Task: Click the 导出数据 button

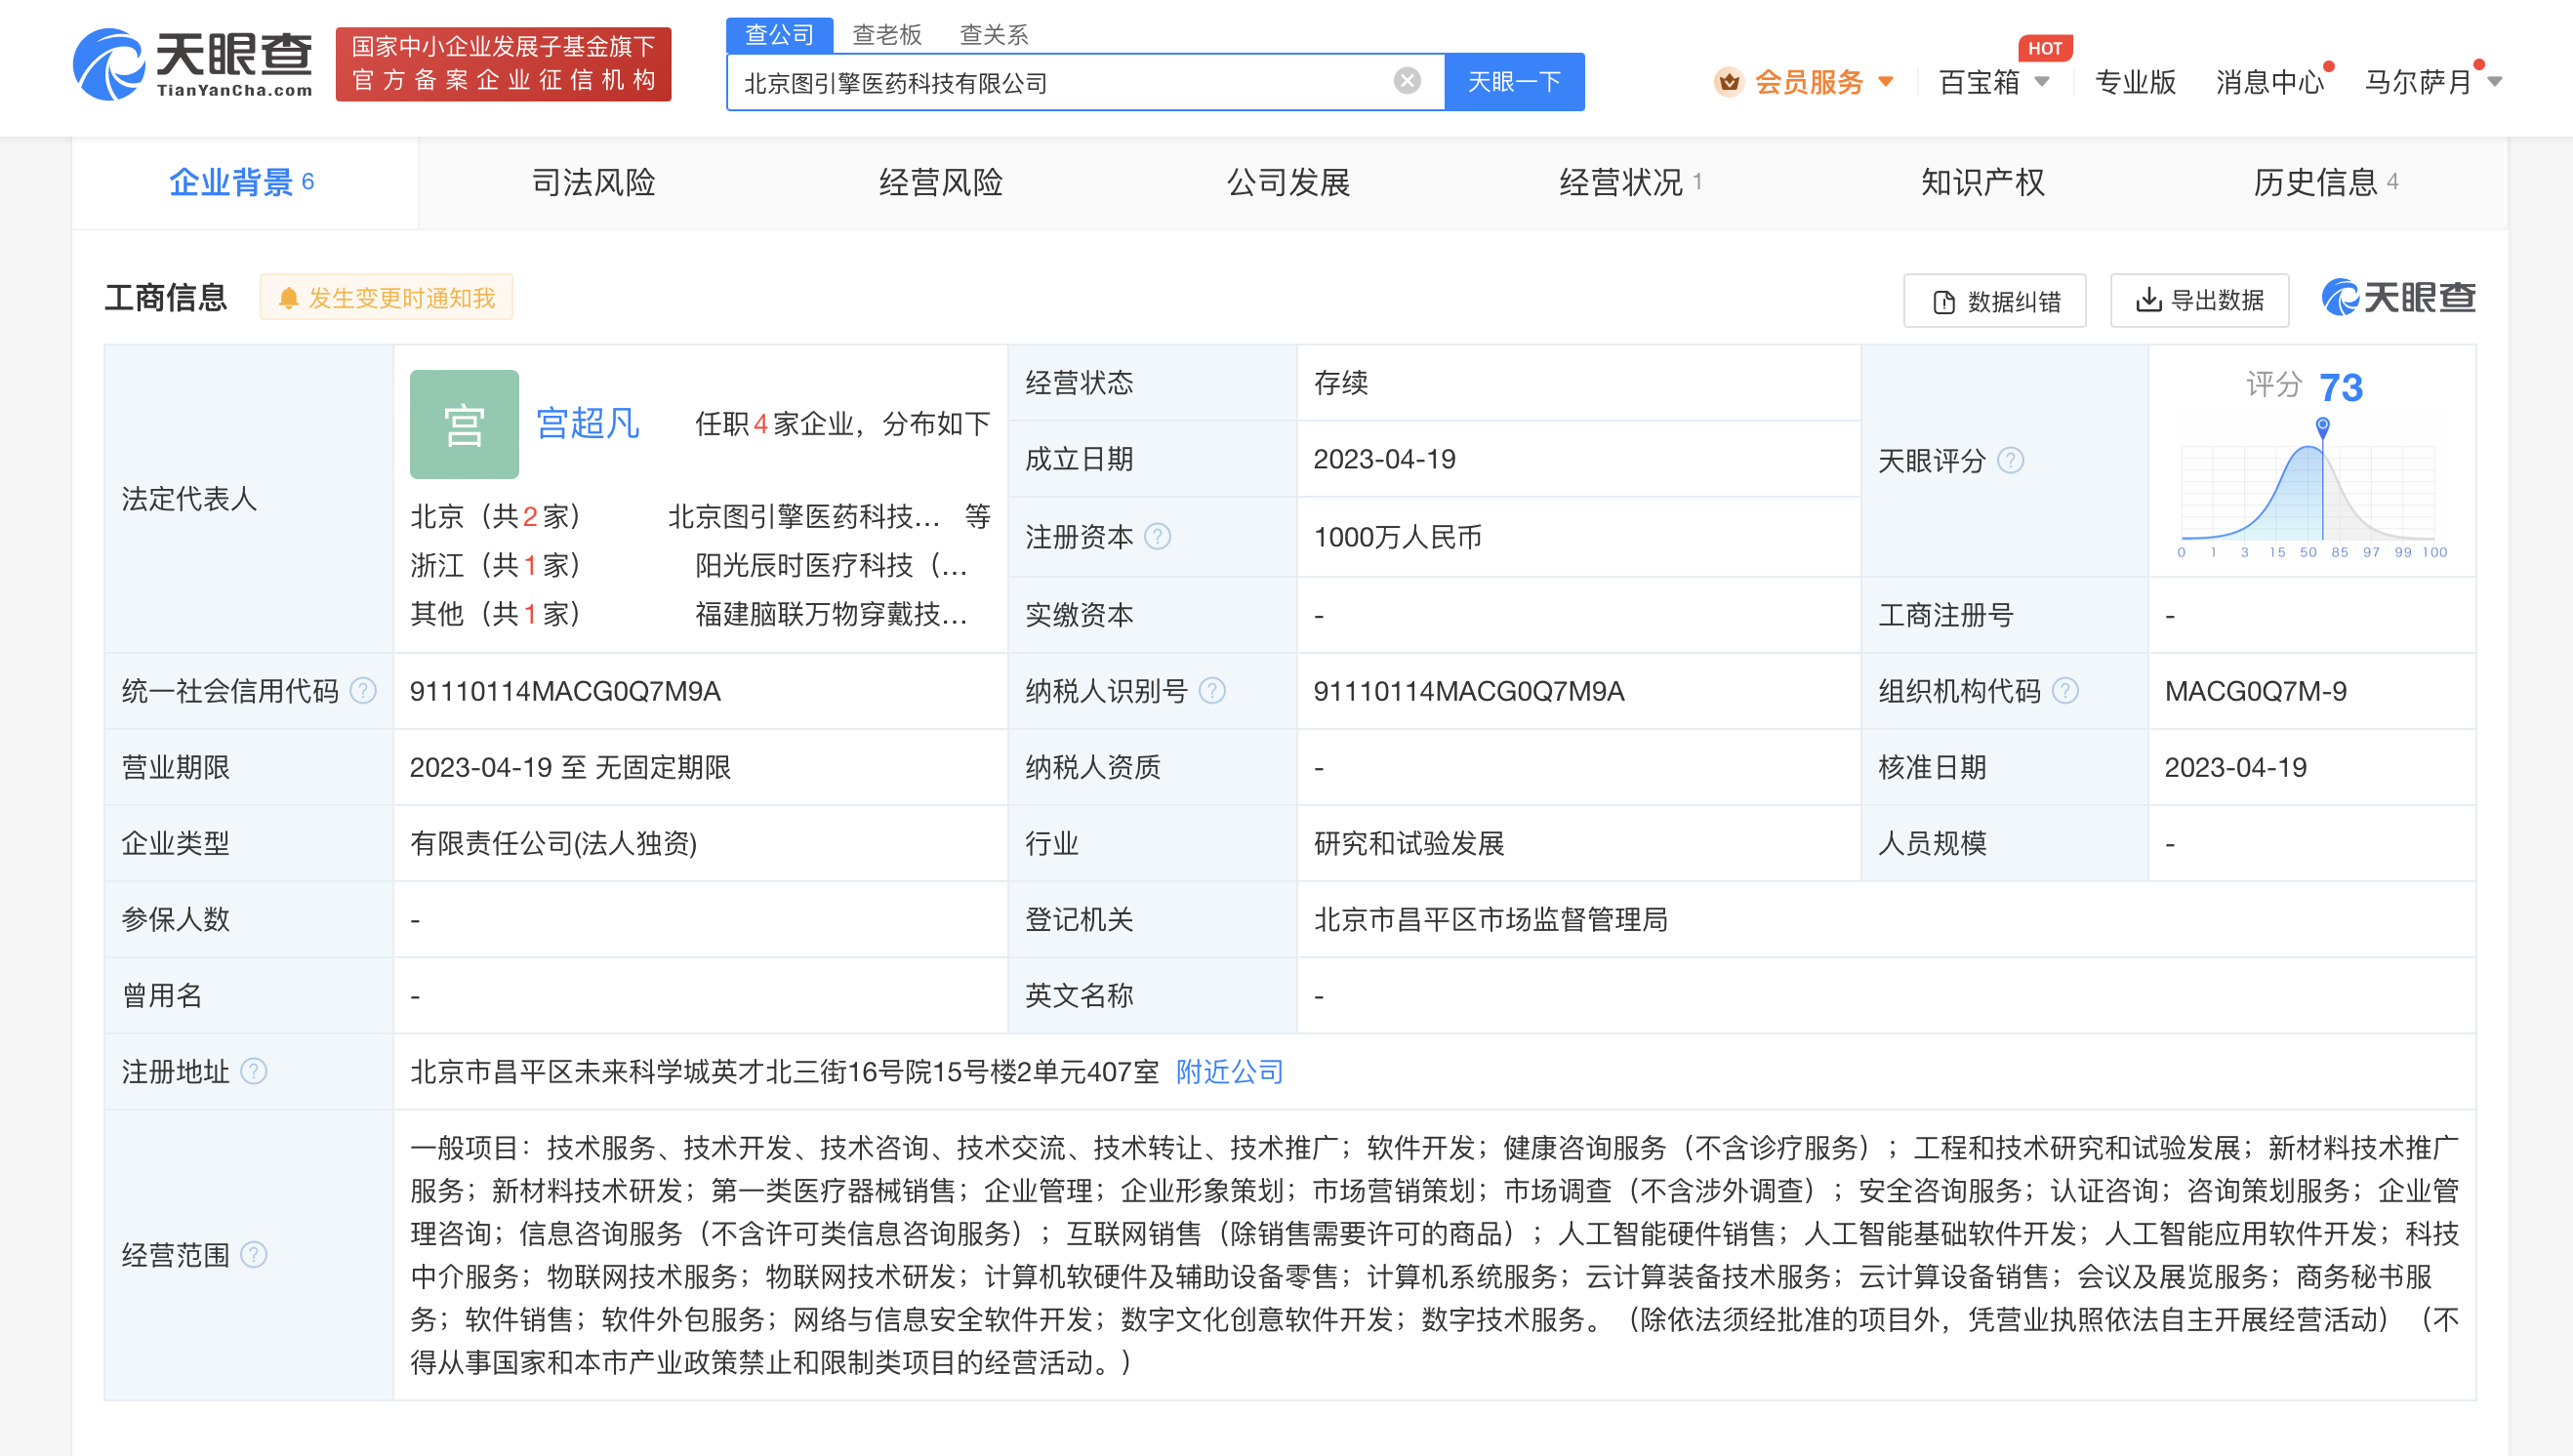Action: point(2199,300)
